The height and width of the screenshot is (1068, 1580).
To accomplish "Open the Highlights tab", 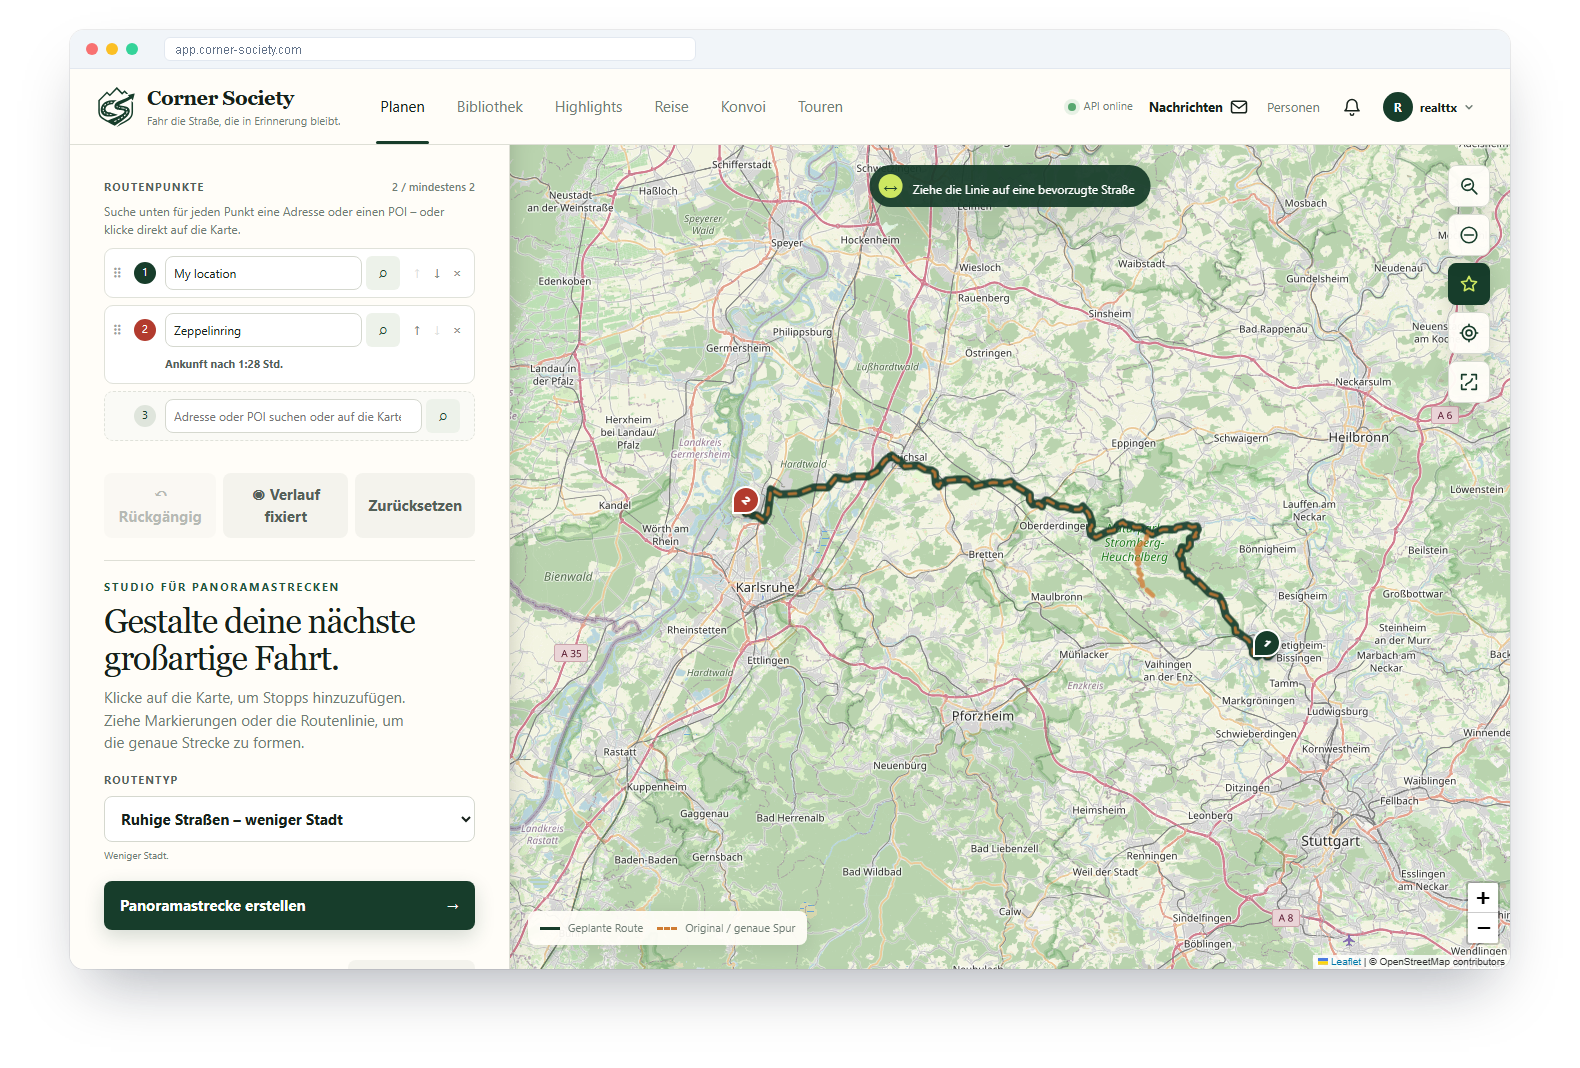I will pos(588,107).
